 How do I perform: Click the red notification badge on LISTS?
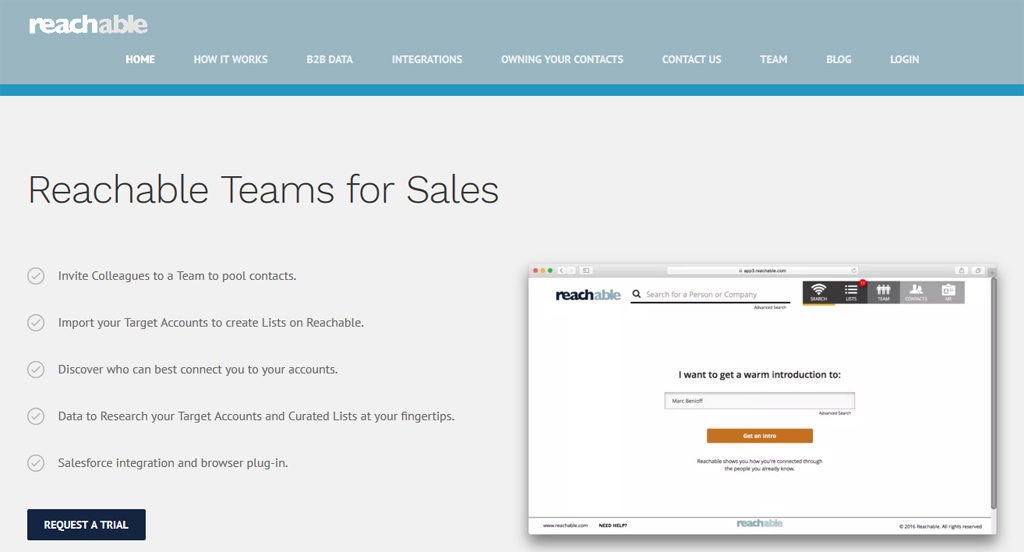click(863, 284)
